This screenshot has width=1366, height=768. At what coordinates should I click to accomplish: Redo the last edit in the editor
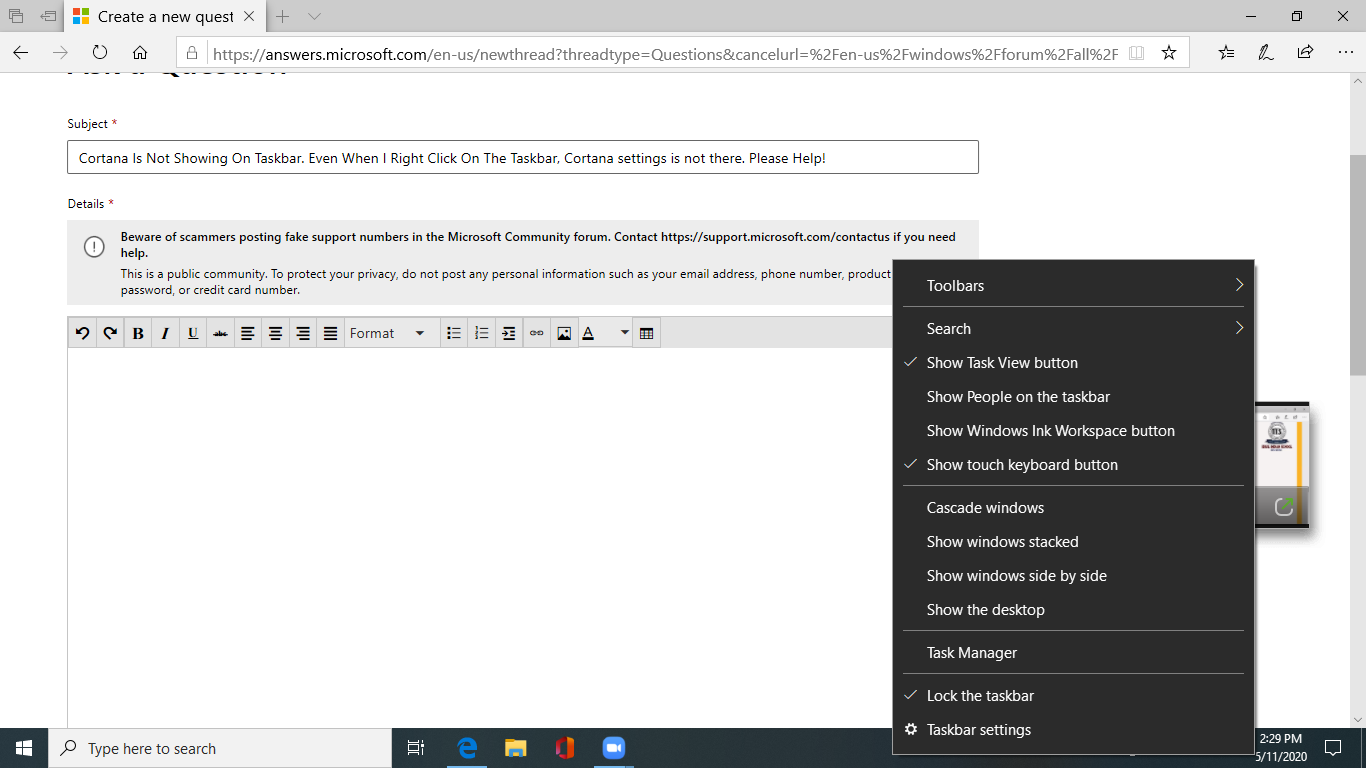click(x=110, y=333)
